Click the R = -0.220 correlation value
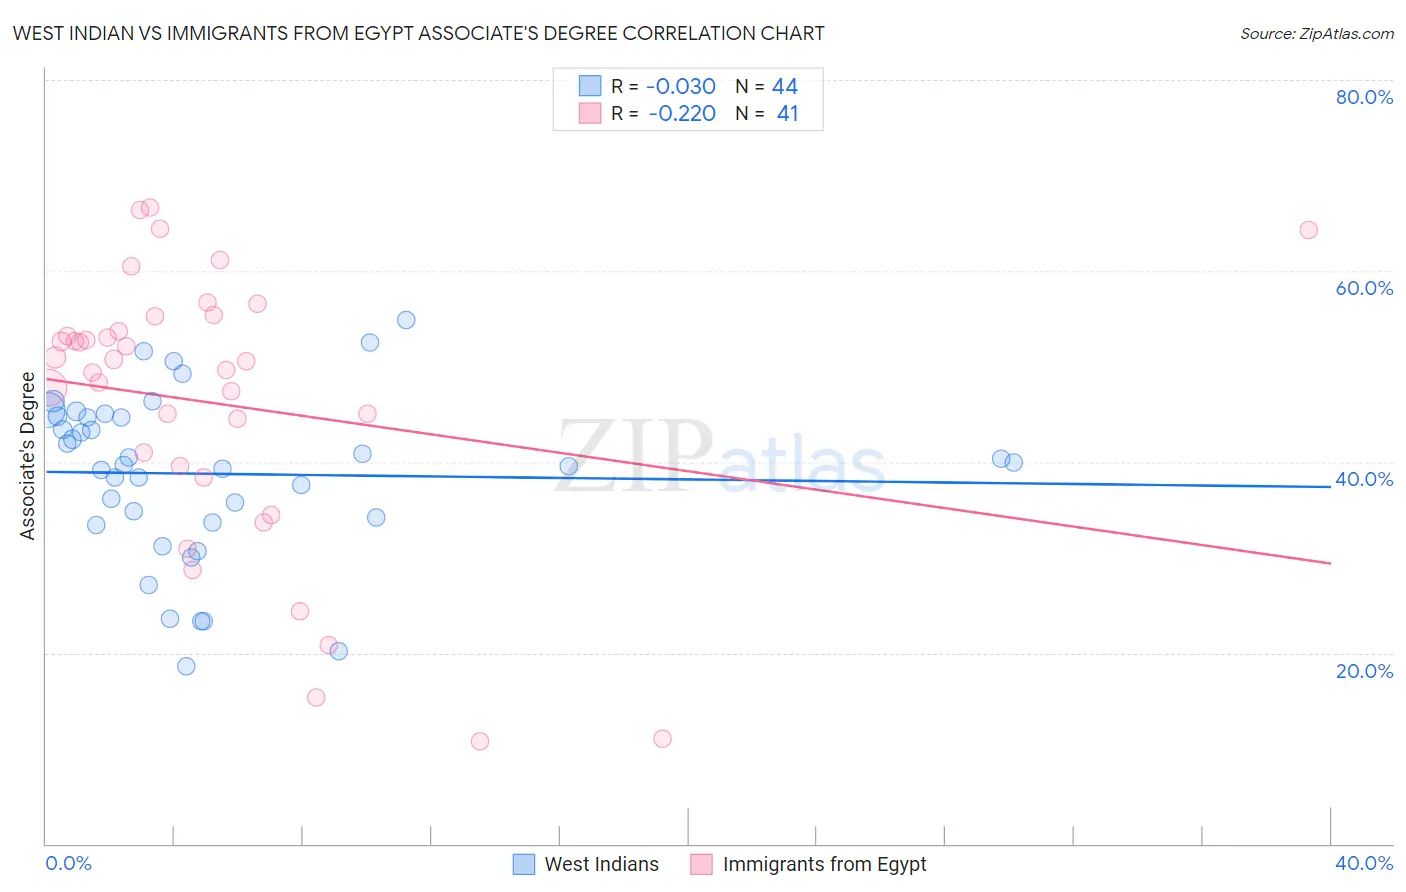The width and height of the screenshot is (1406, 892). coord(664,113)
